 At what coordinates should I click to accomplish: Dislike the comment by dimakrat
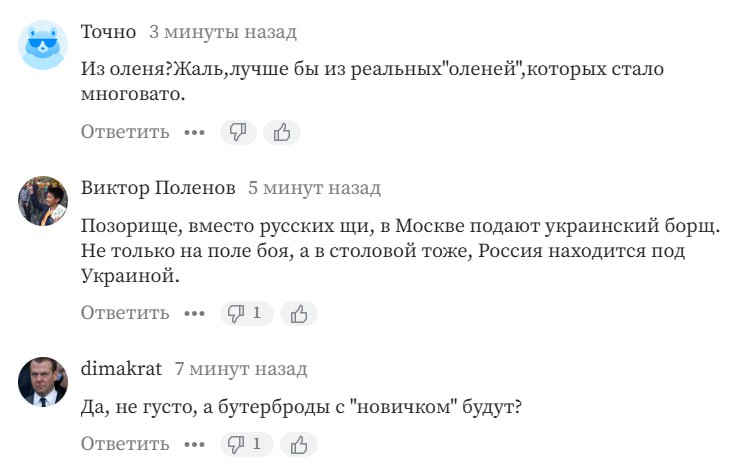[x=247, y=443]
